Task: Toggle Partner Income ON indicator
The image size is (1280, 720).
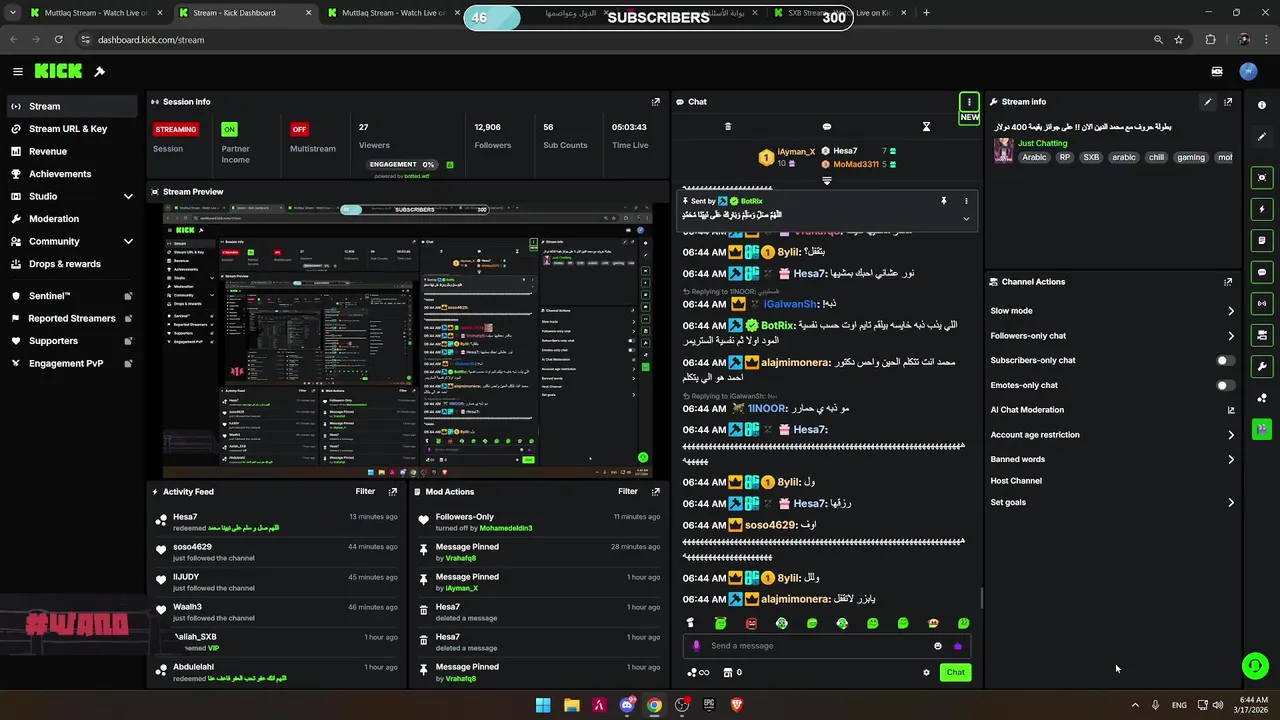Action: click(x=230, y=129)
